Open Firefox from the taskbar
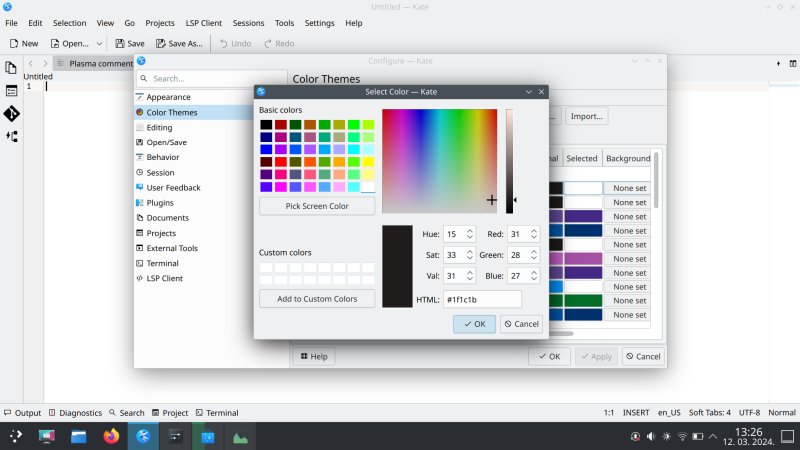800x450 pixels. 111,437
